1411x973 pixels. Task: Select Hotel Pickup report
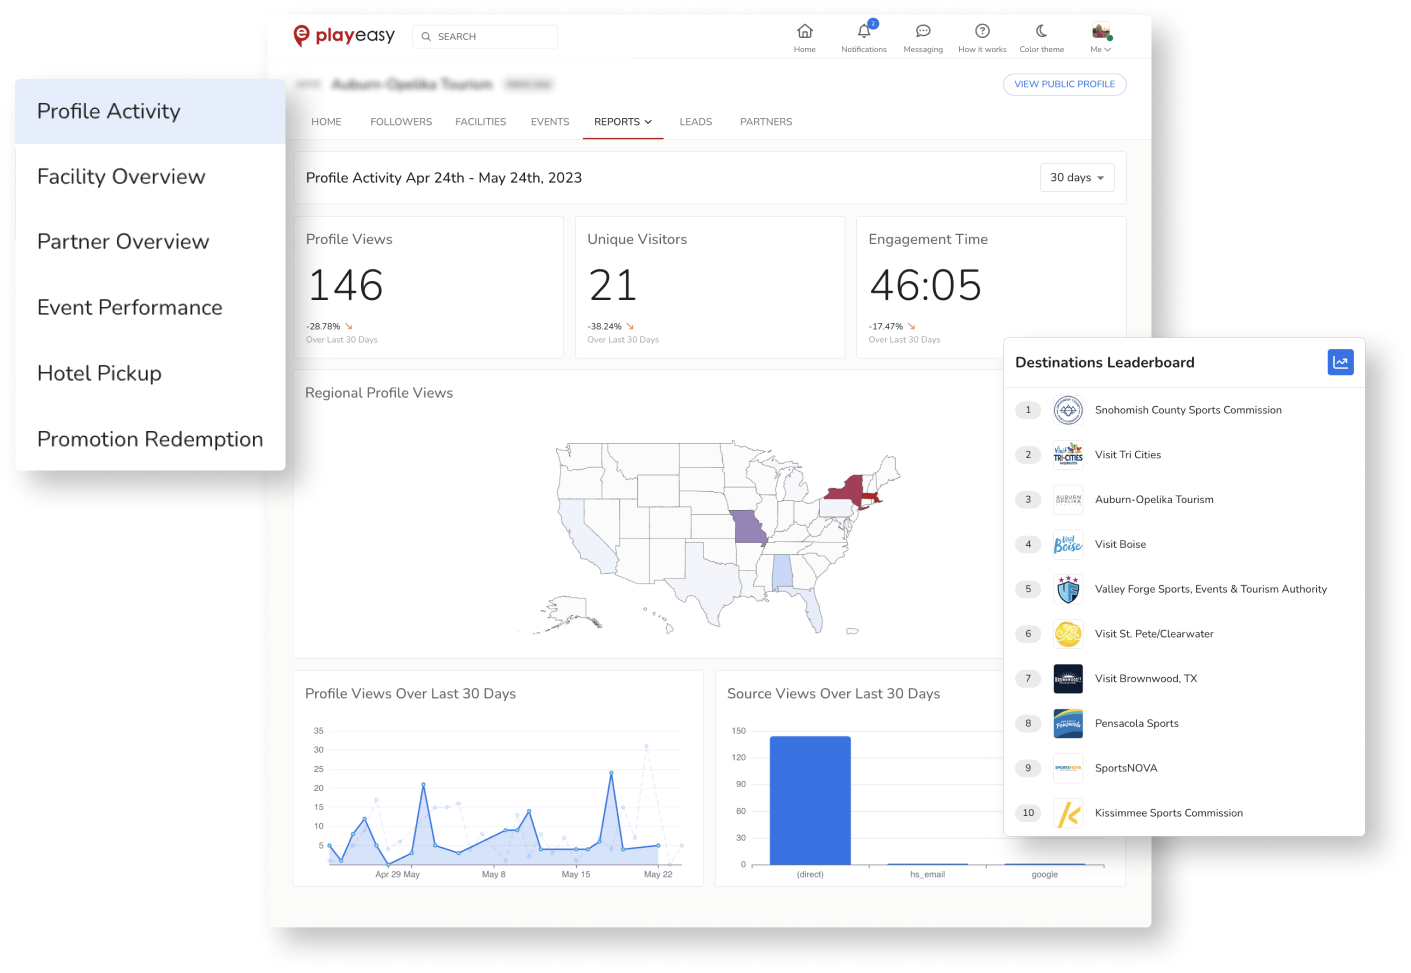150,374
